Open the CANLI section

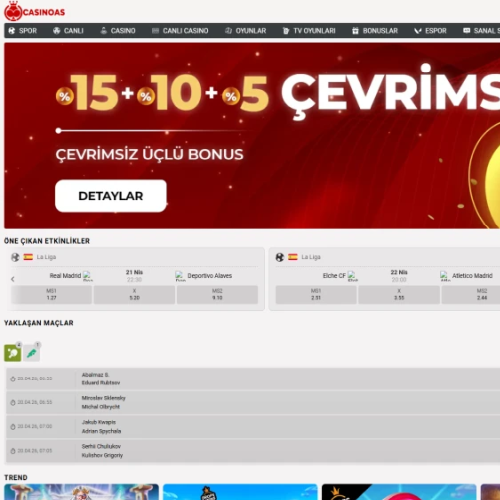[x=68, y=31]
